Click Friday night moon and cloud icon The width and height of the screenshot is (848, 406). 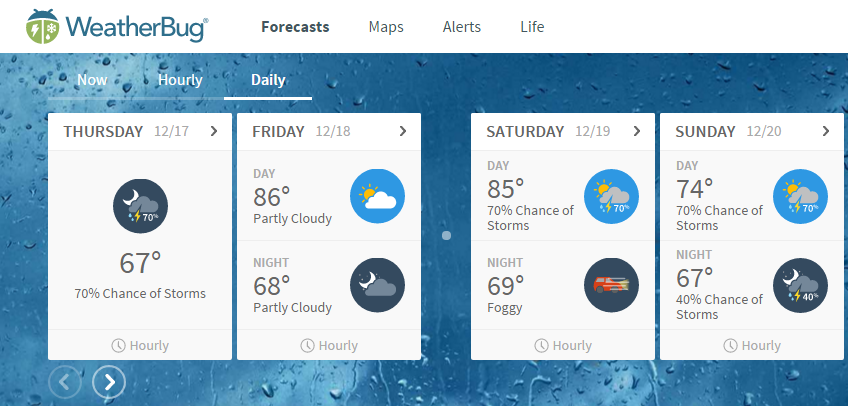tap(377, 285)
